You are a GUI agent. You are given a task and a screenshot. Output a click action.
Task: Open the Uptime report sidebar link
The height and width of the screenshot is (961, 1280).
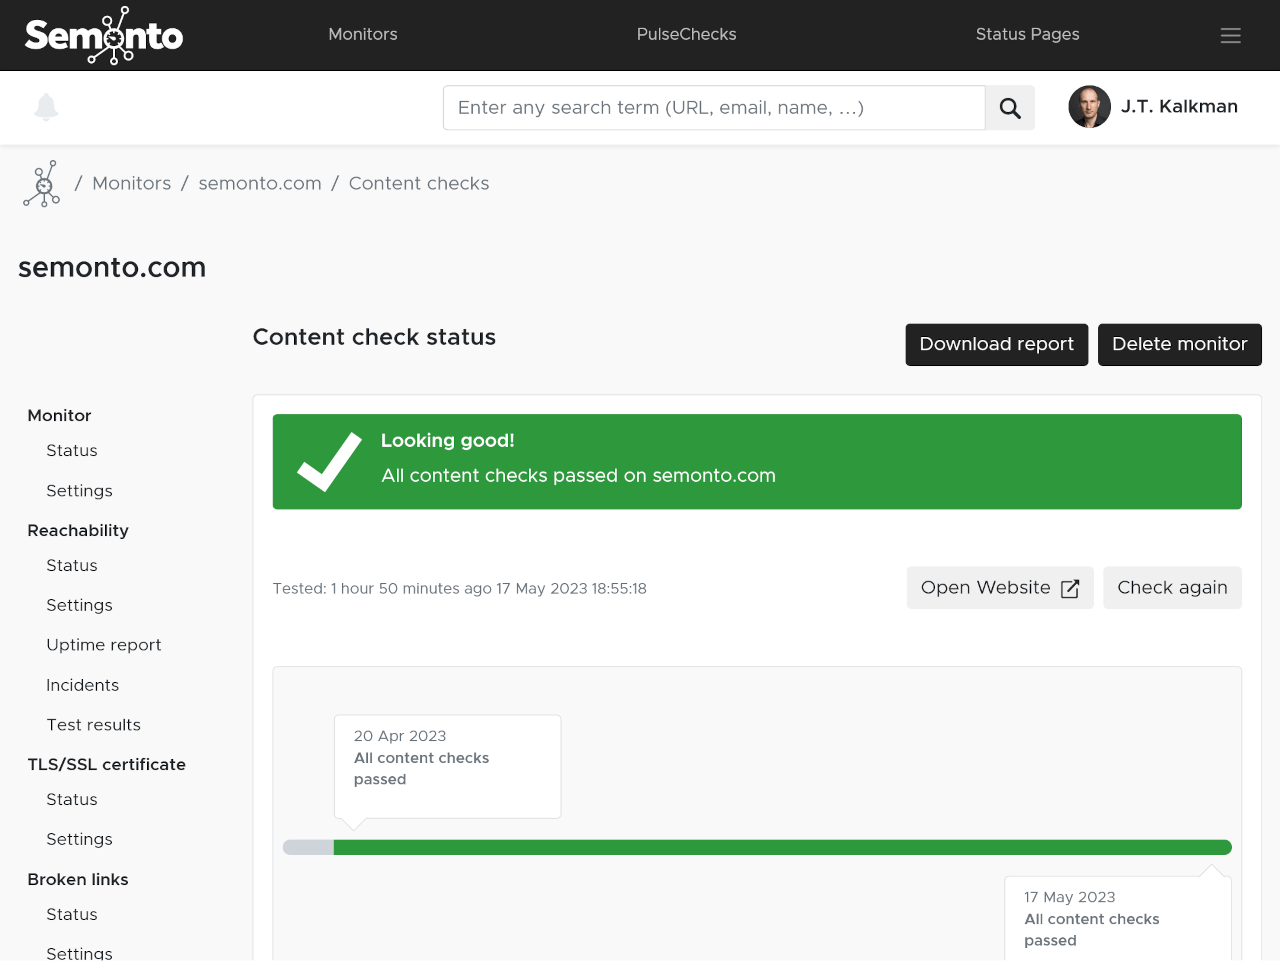pyautogui.click(x=104, y=646)
